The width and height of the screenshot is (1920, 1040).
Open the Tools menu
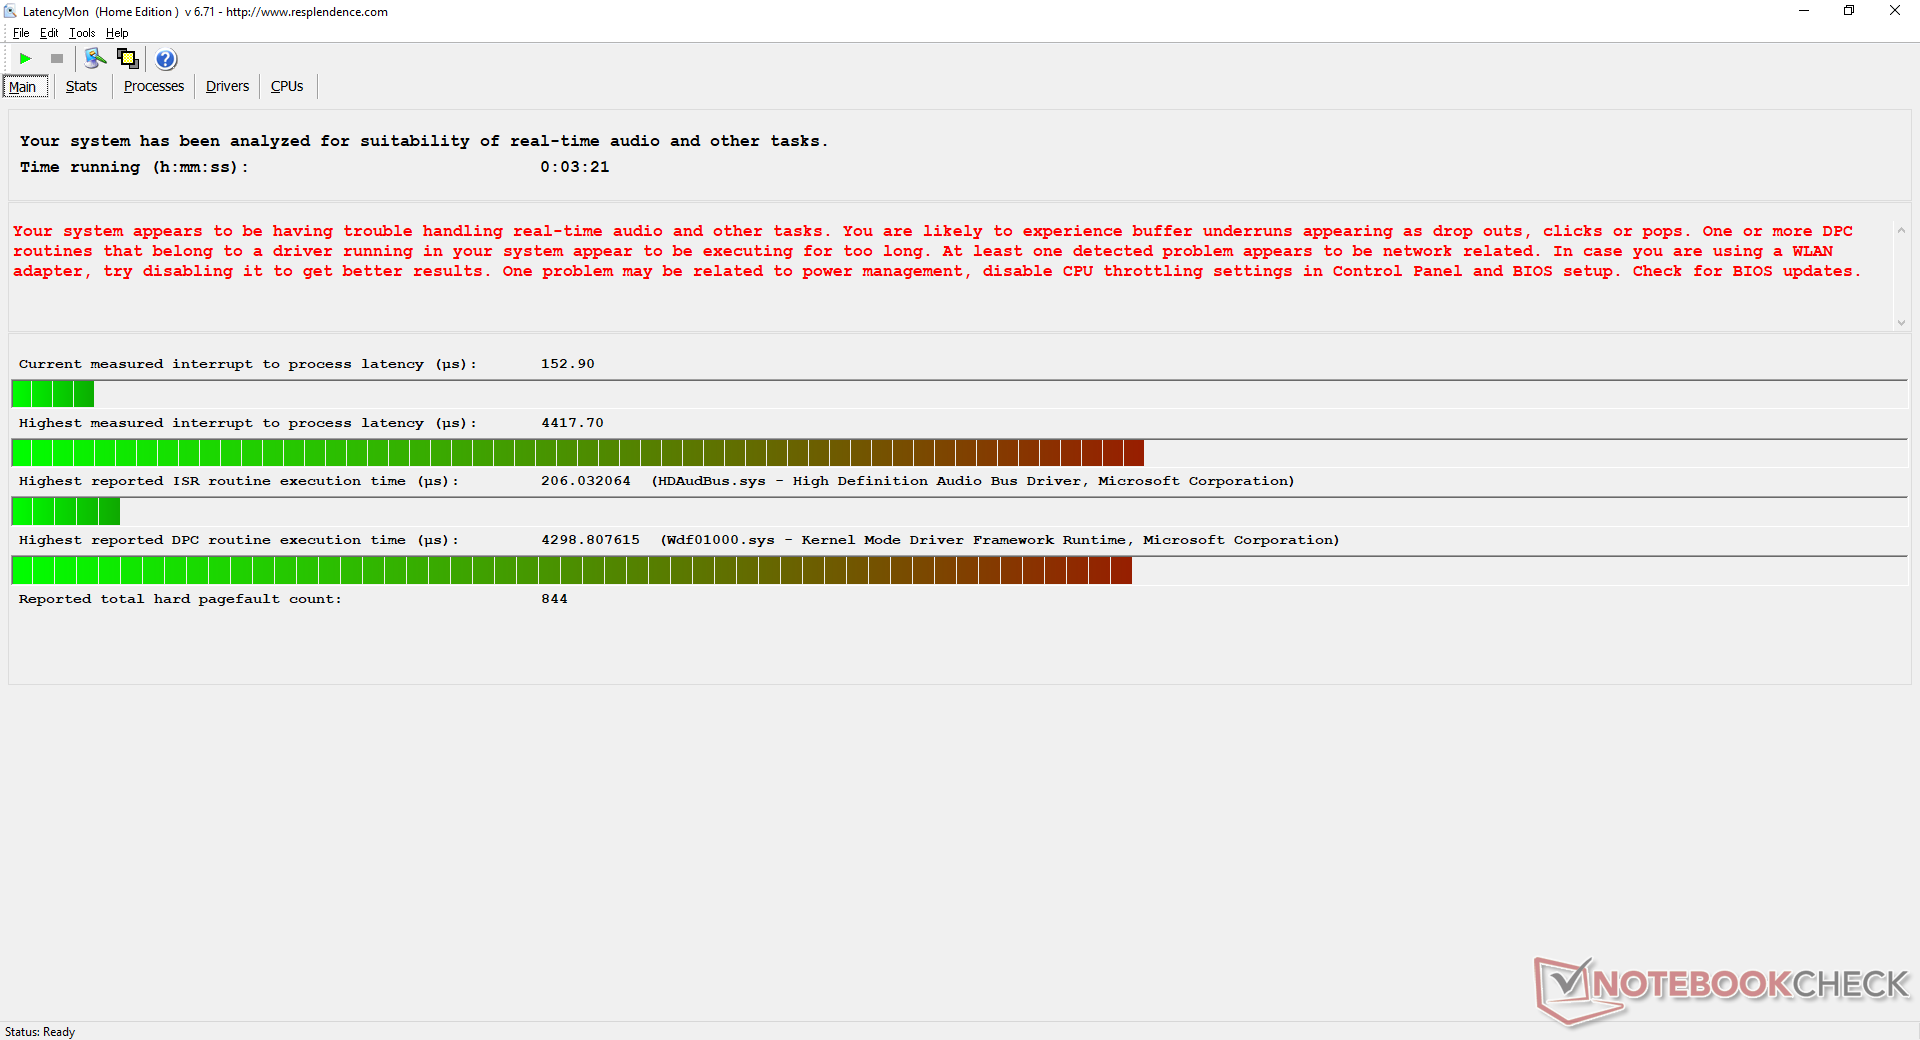click(x=82, y=33)
